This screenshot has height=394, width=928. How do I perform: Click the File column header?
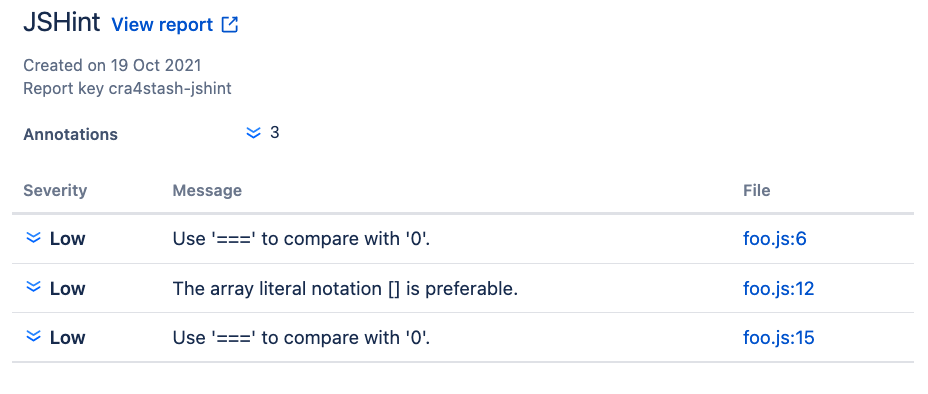coord(756,190)
